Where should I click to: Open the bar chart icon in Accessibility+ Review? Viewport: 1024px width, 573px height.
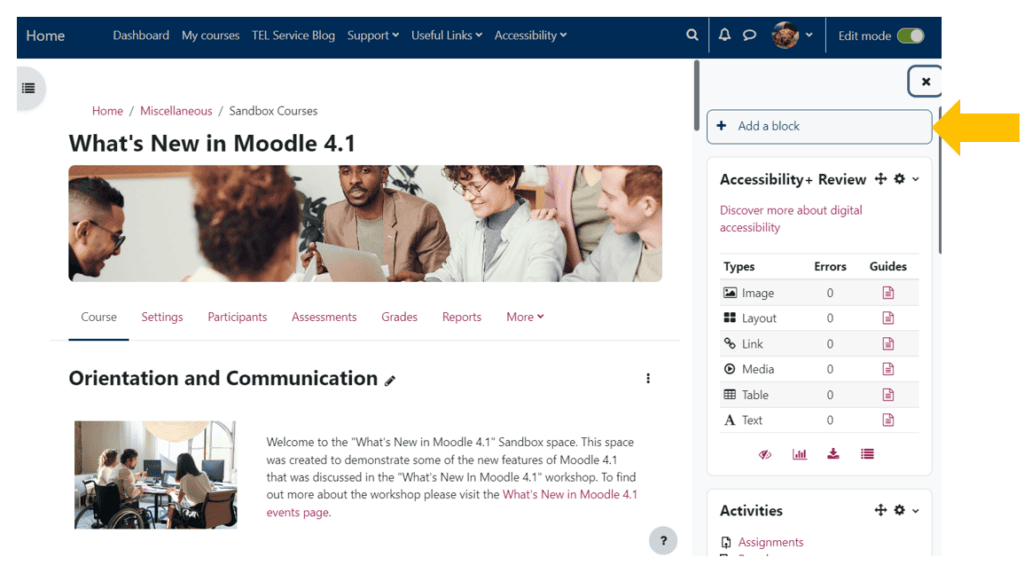[799, 454]
